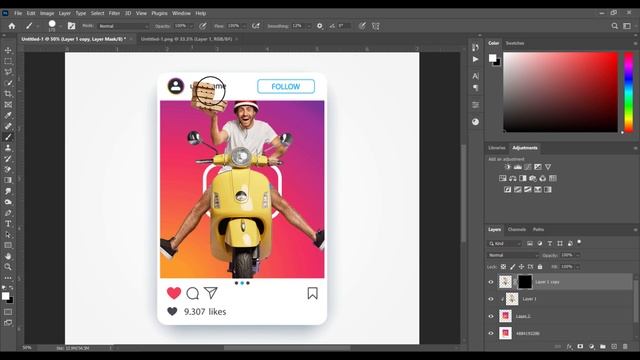
Task: Enable airbrush-style build-up next to Flow
Action: pyautogui.click(x=256, y=26)
